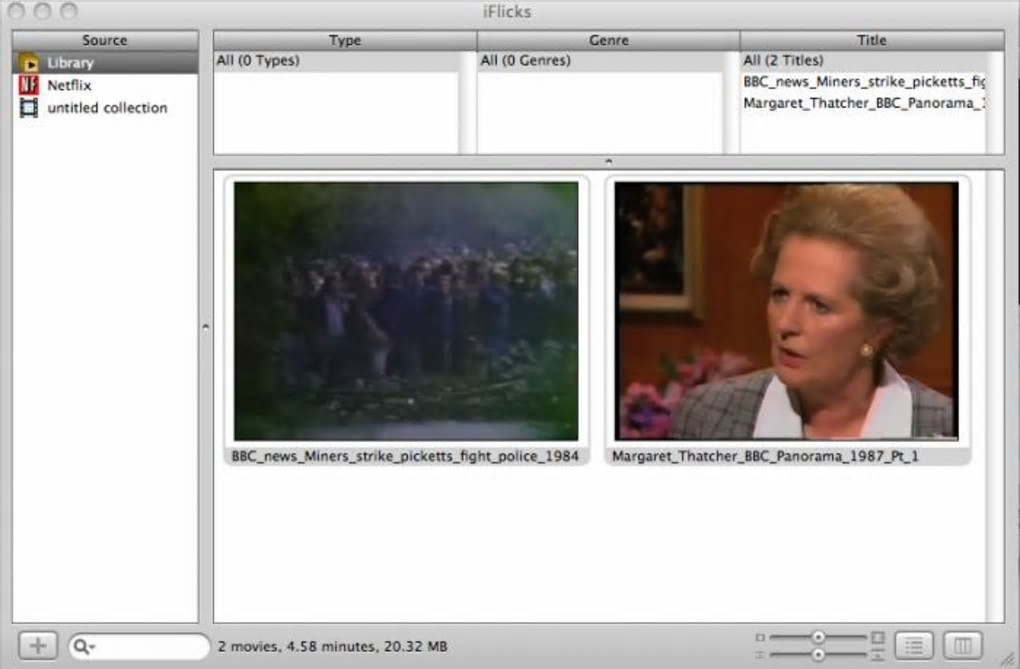Viewport: 1020px width, 669px height.
Task: Close the iFlicks window
Action: [x=17, y=11]
